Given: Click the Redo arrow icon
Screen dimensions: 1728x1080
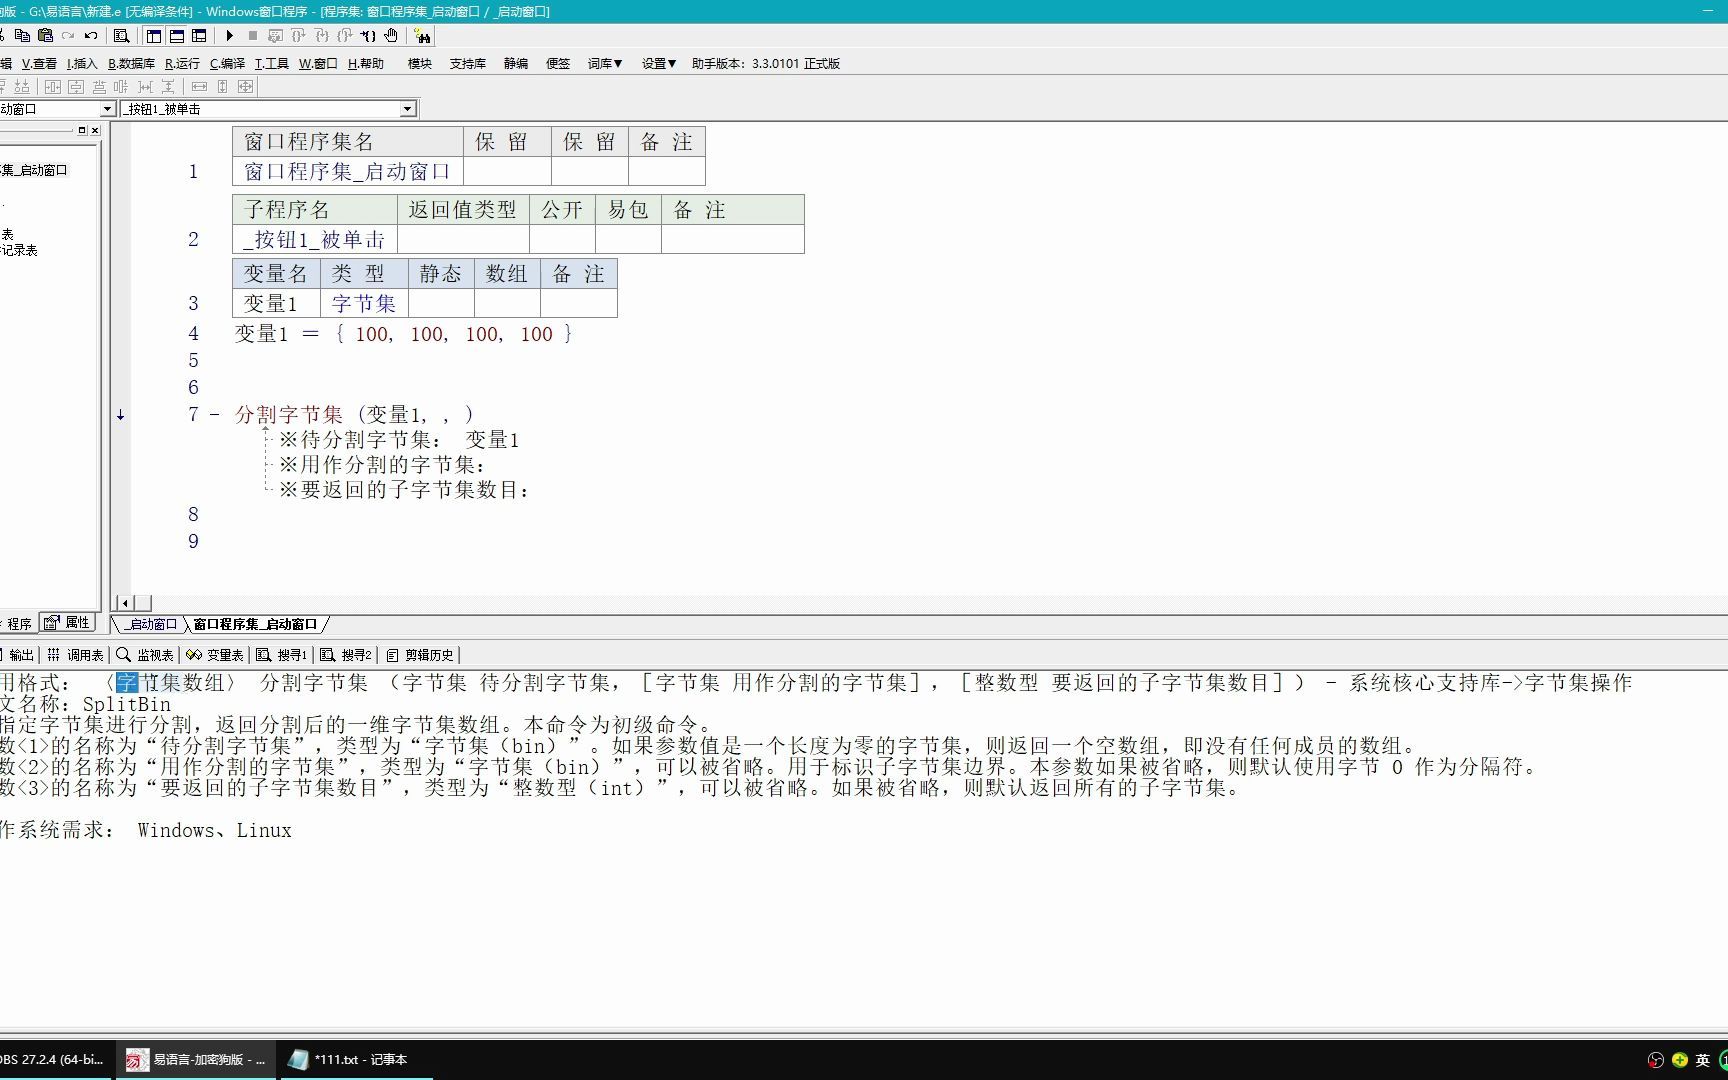Looking at the screenshot, I should 68,36.
